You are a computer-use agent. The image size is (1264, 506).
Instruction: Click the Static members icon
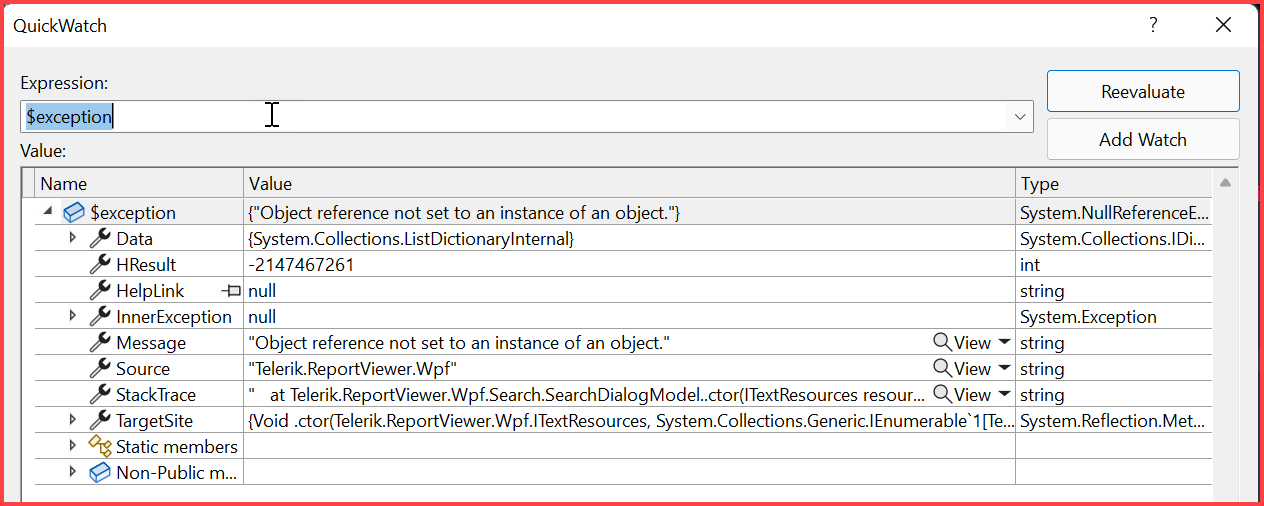[100, 447]
